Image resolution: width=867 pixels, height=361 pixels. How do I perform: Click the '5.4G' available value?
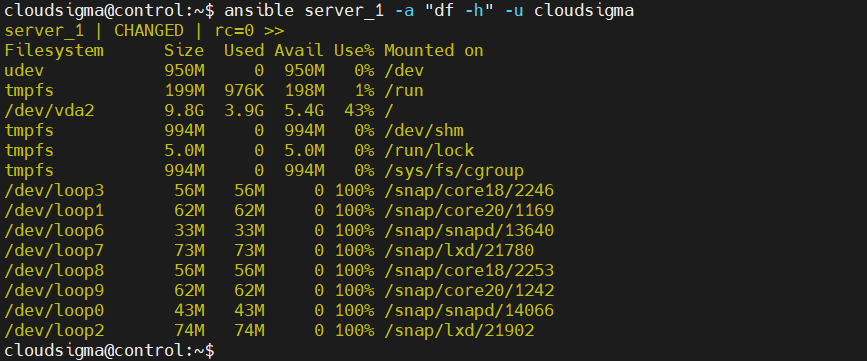tap(304, 111)
